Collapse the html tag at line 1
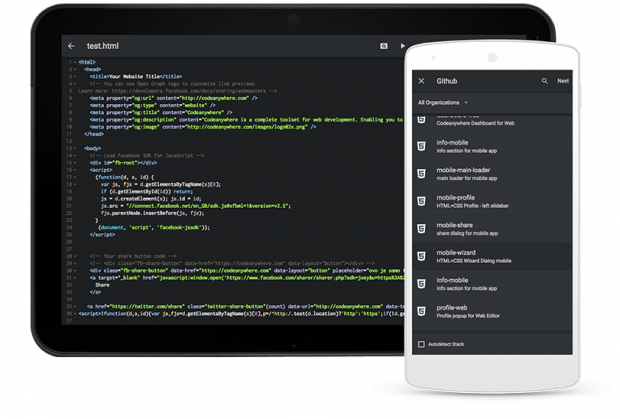 (x=75, y=62)
